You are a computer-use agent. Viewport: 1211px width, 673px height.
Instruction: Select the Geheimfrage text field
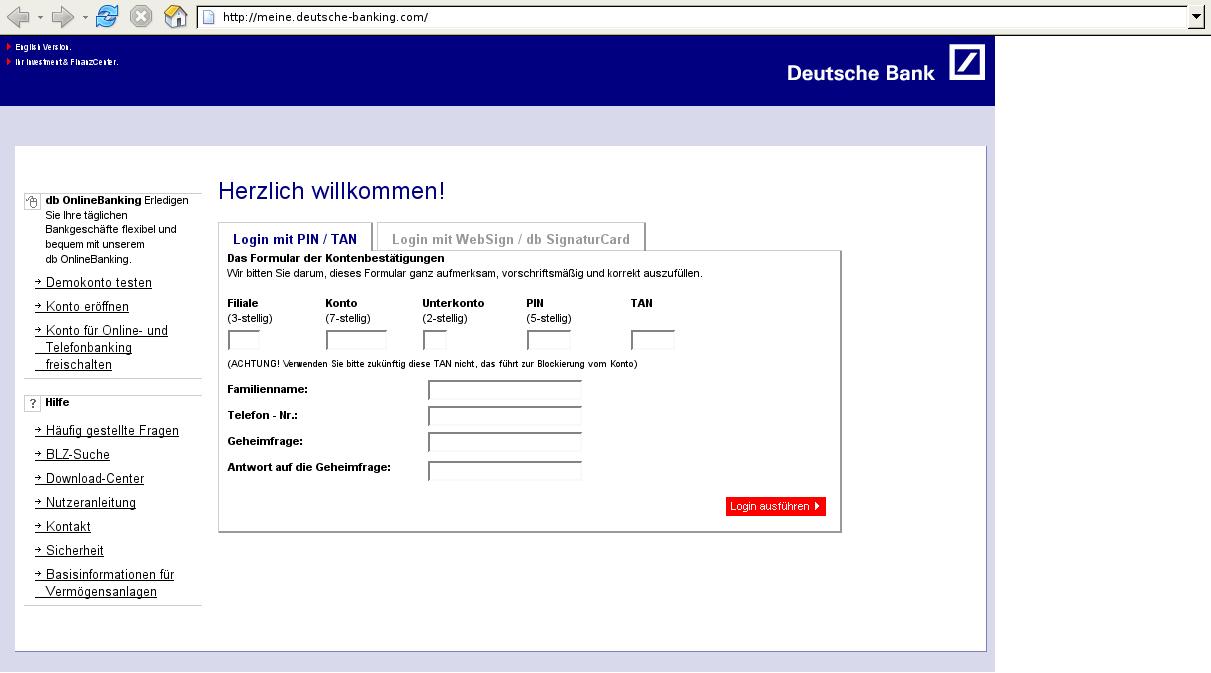505,442
